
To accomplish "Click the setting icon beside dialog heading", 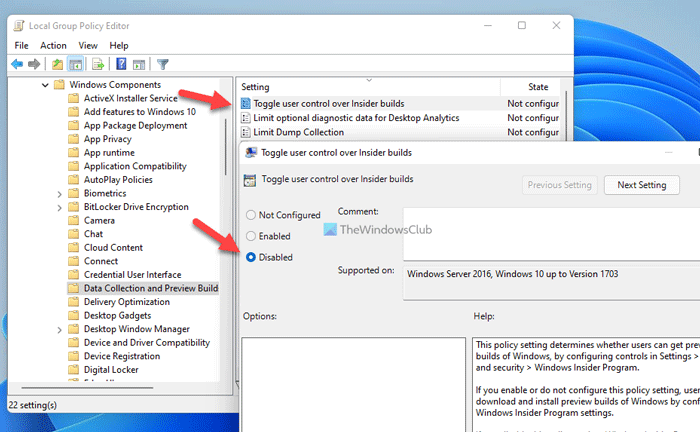I will click(250, 180).
